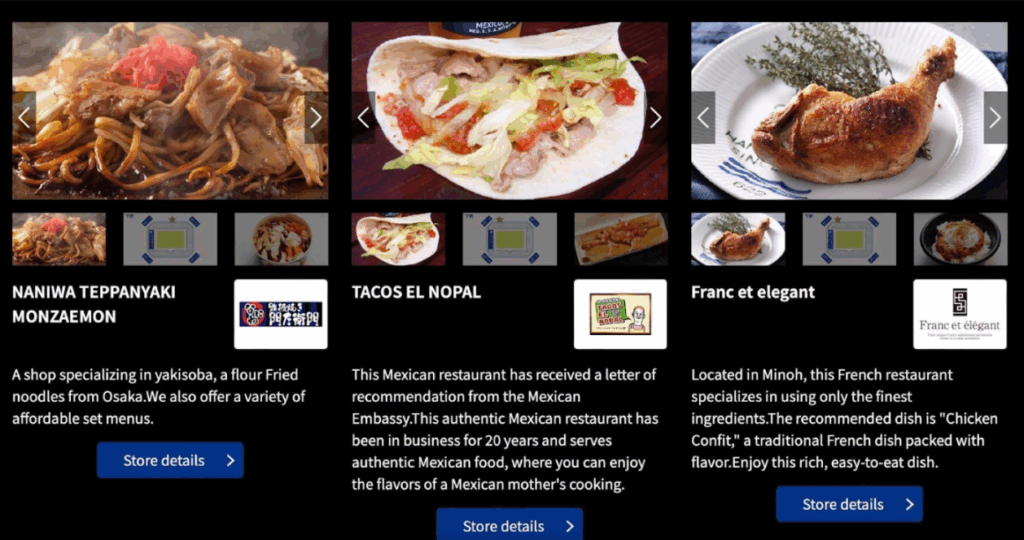Select the yakisoba thumbnail
The width and height of the screenshot is (1024, 540).
59,239
